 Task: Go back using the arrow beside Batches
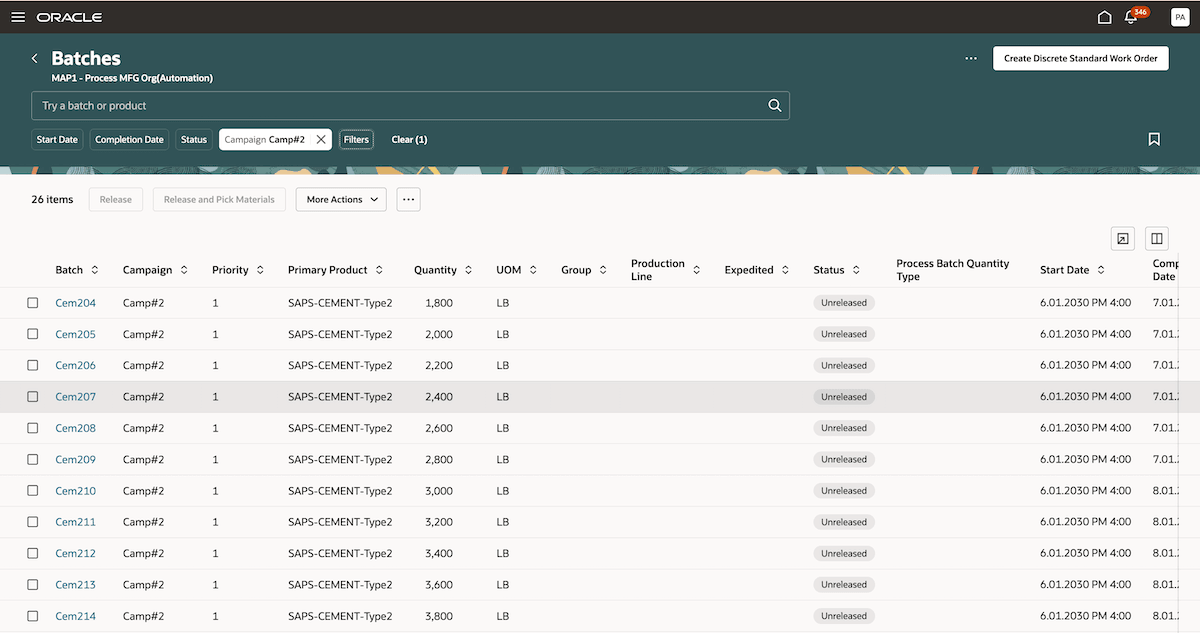coord(35,59)
